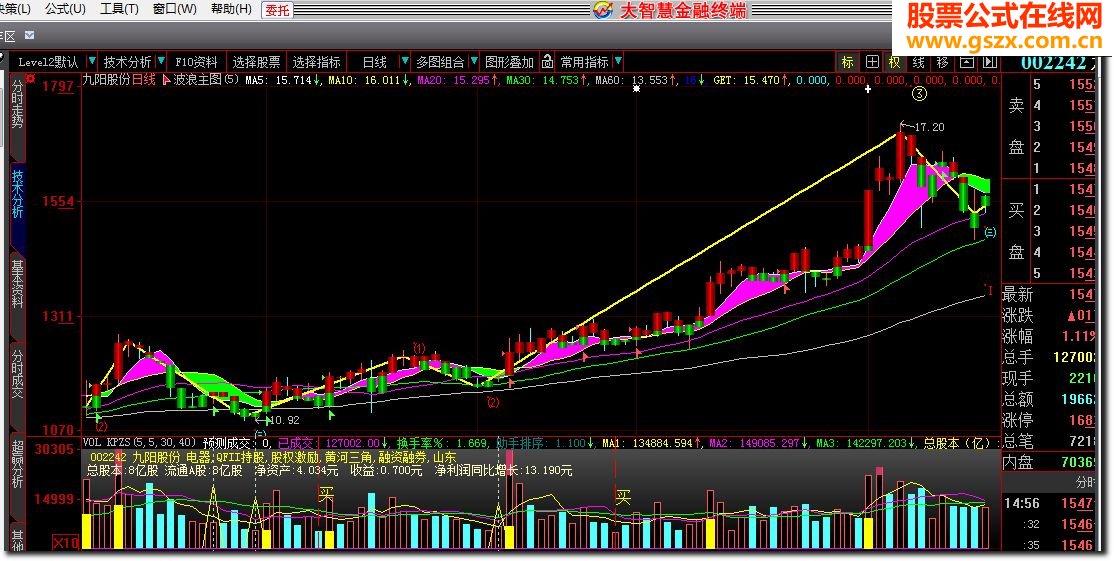Click the mail envelope icon
This screenshot has width=1114, height=561.
pos(29,36)
